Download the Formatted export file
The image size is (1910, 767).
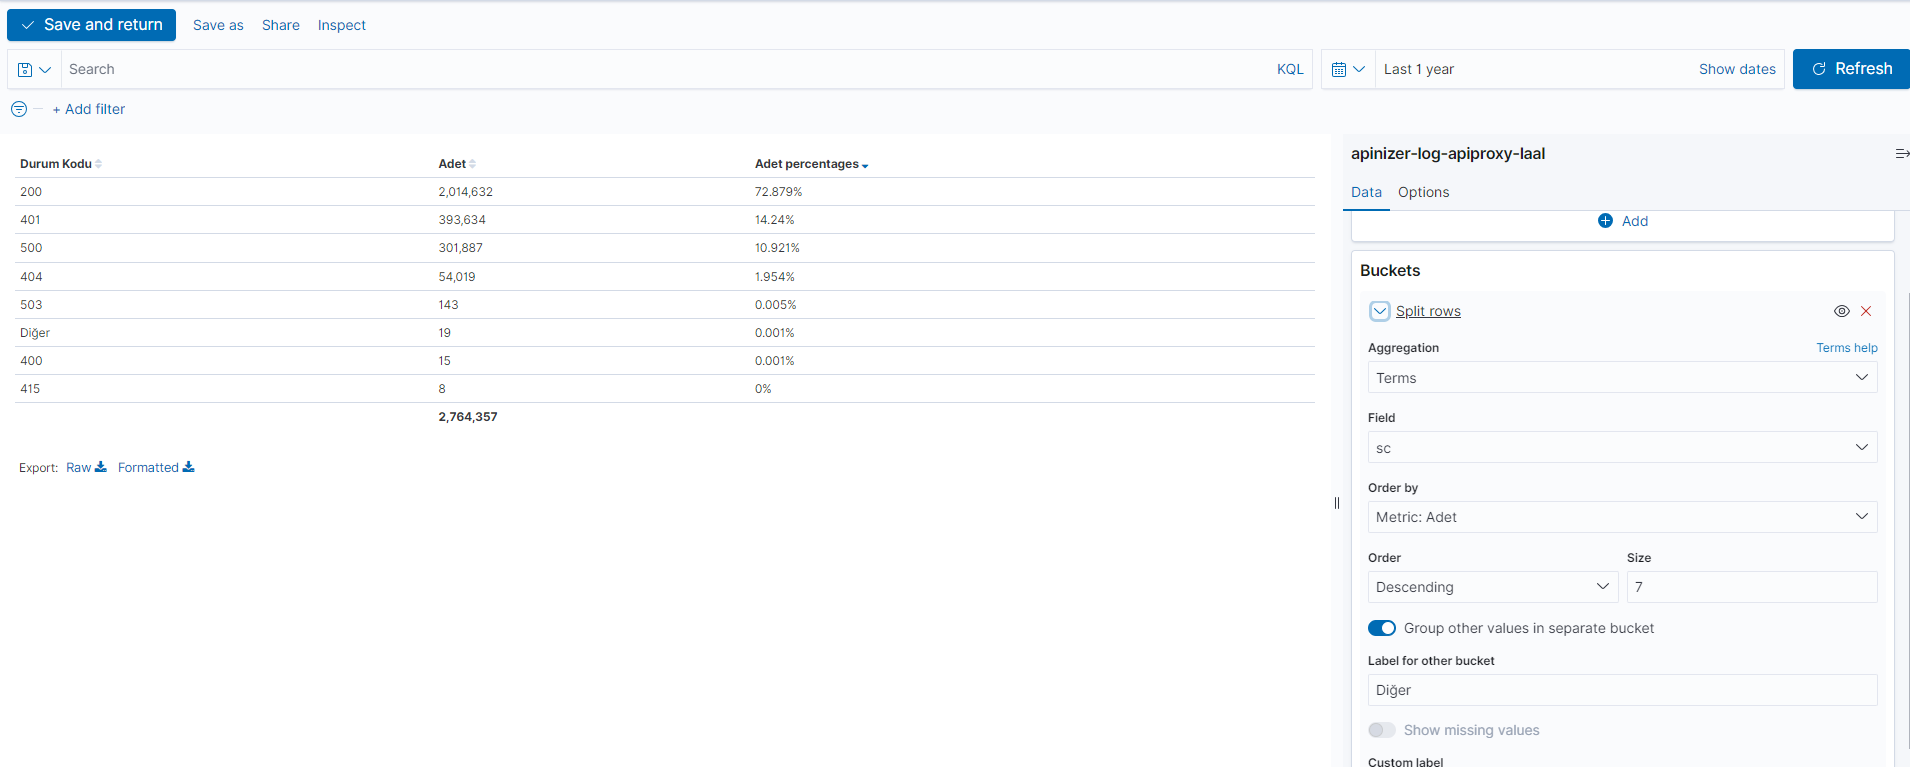(x=155, y=468)
